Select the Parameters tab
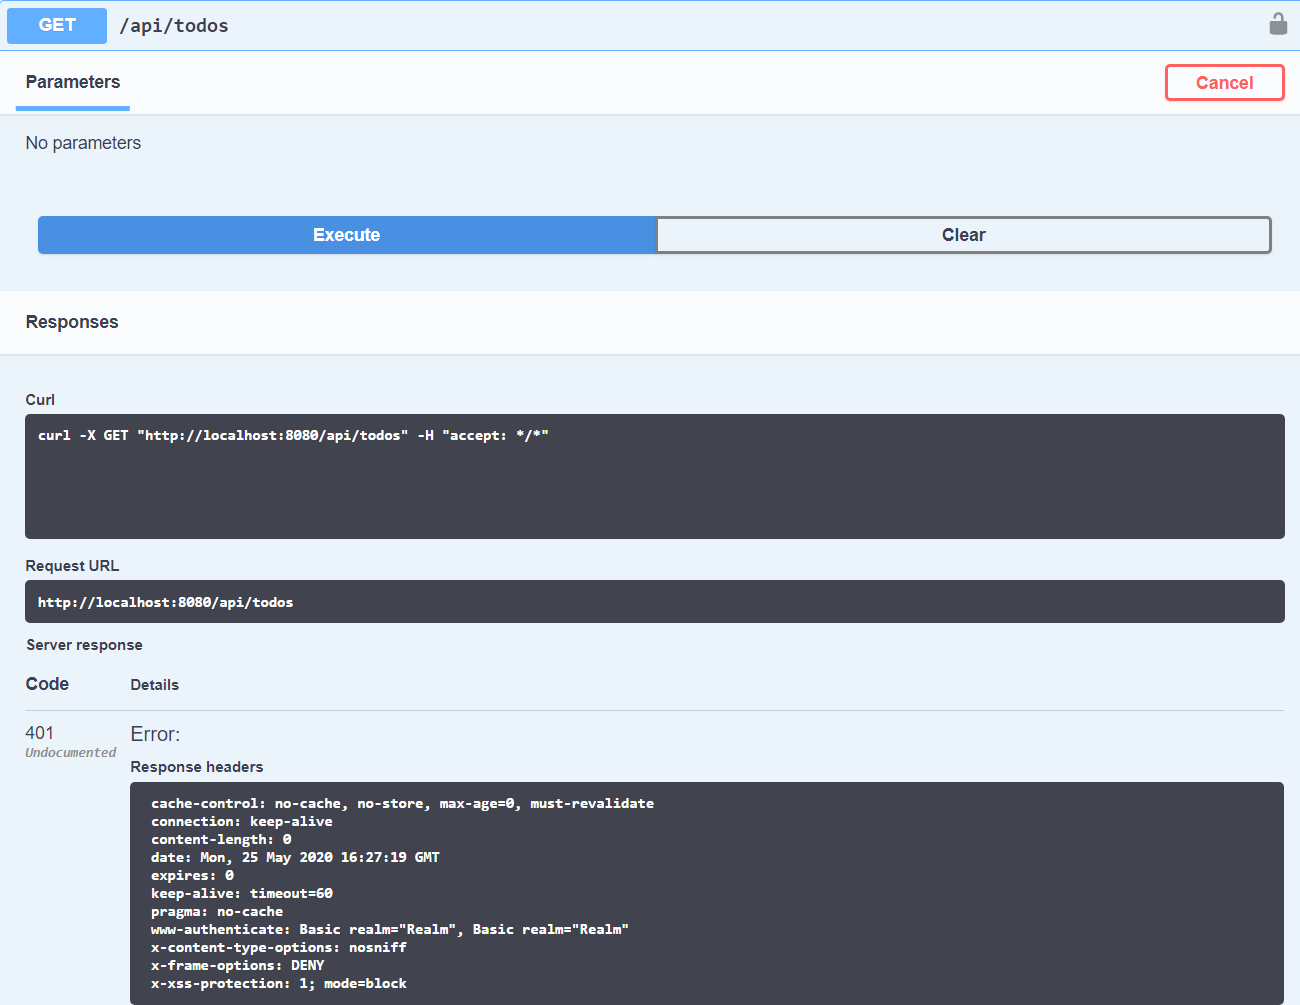Viewport: 1300px width, 1005px height. pos(73,82)
